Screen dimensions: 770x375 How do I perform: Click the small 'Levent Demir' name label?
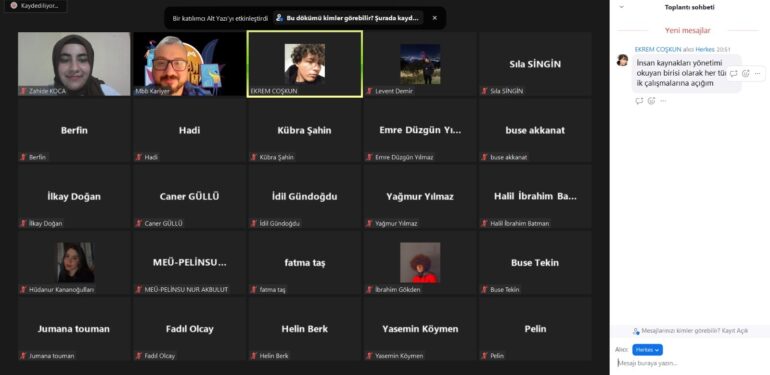pos(394,91)
